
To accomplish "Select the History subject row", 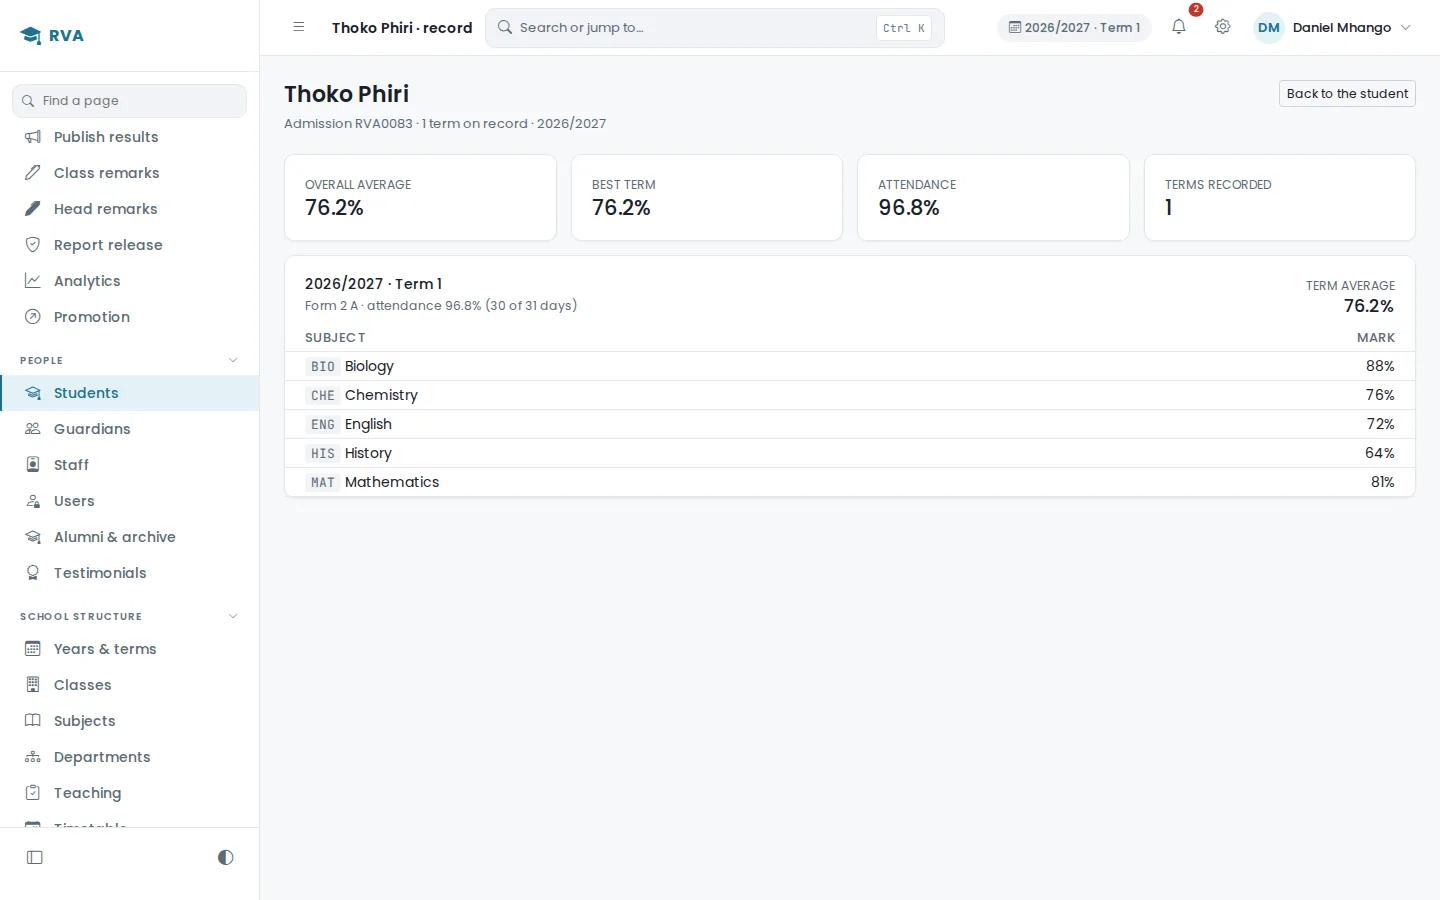I will pos(850,453).
